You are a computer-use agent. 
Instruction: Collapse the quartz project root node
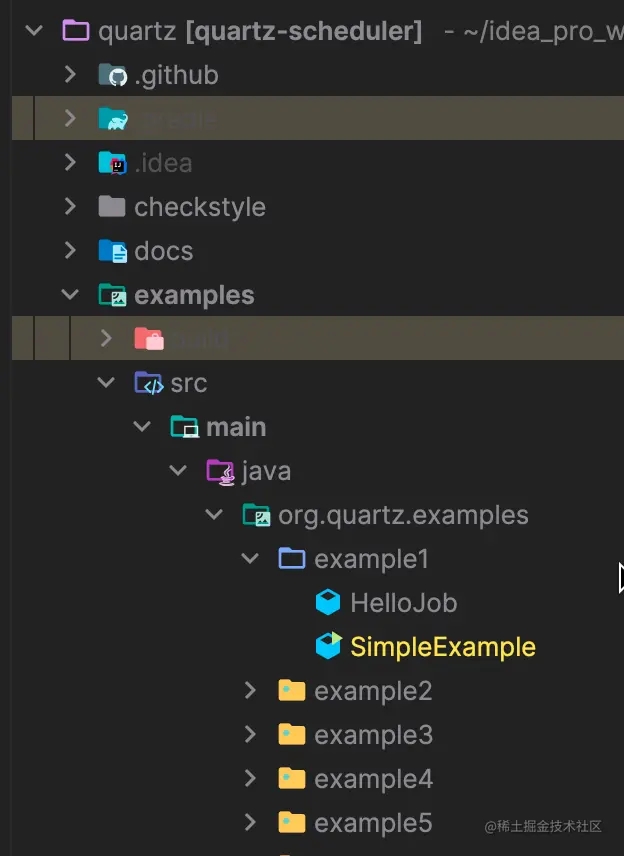pos(34,31)
